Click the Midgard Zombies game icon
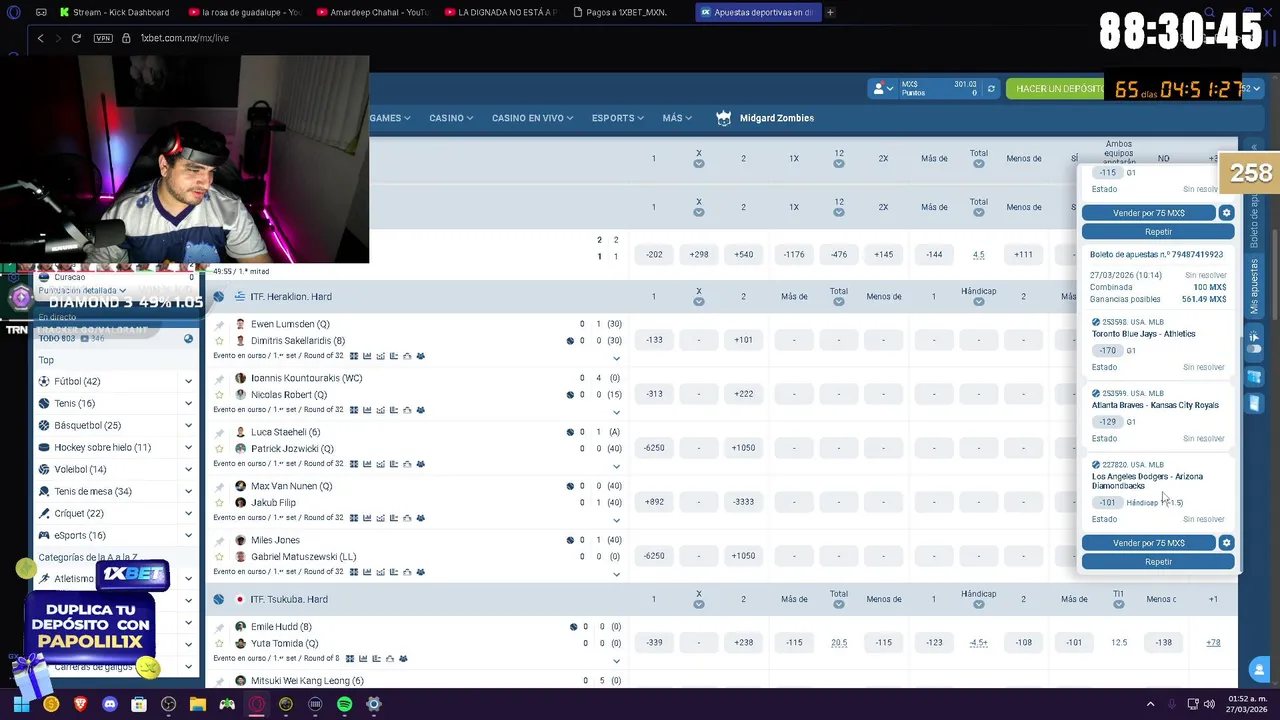The width and height of the screenshot is (1280, 720). tap(724, 118)
